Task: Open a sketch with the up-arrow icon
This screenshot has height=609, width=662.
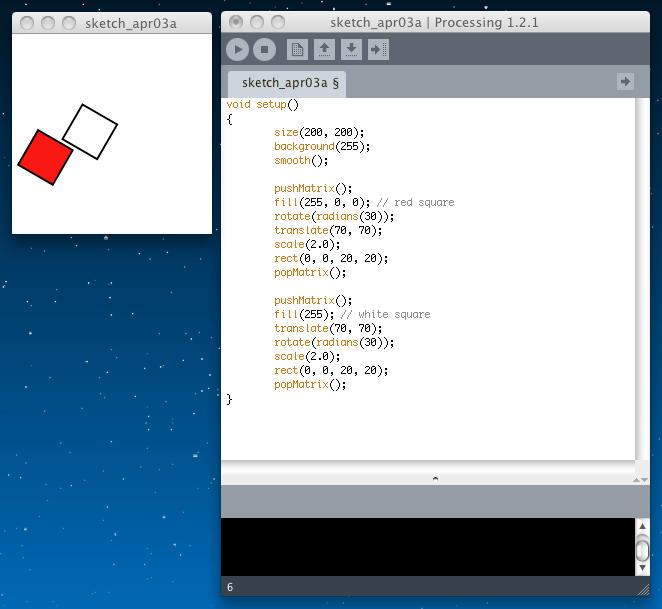Action: click(324, 49)
